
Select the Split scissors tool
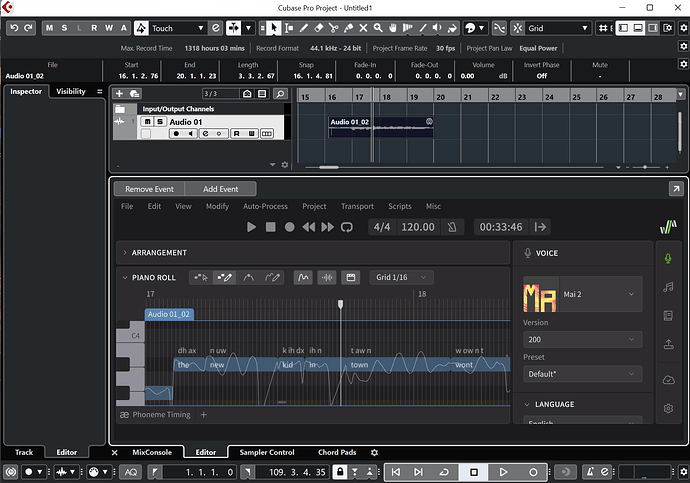coord(334,28)
